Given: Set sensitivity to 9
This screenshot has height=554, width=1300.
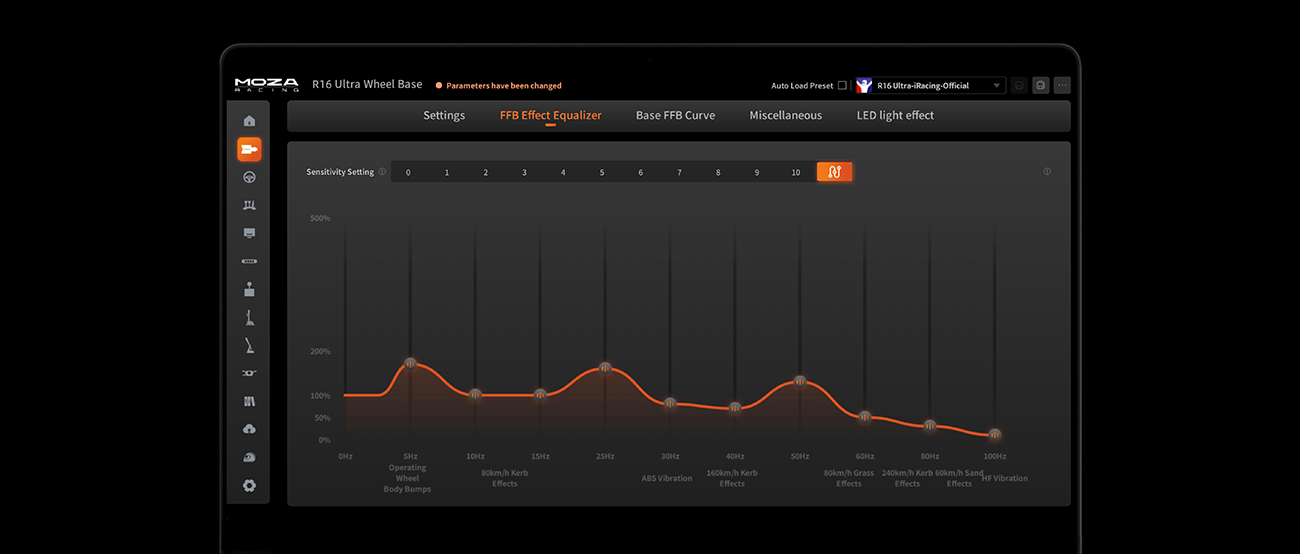Looking at the screenshot, I should point(757,172).
